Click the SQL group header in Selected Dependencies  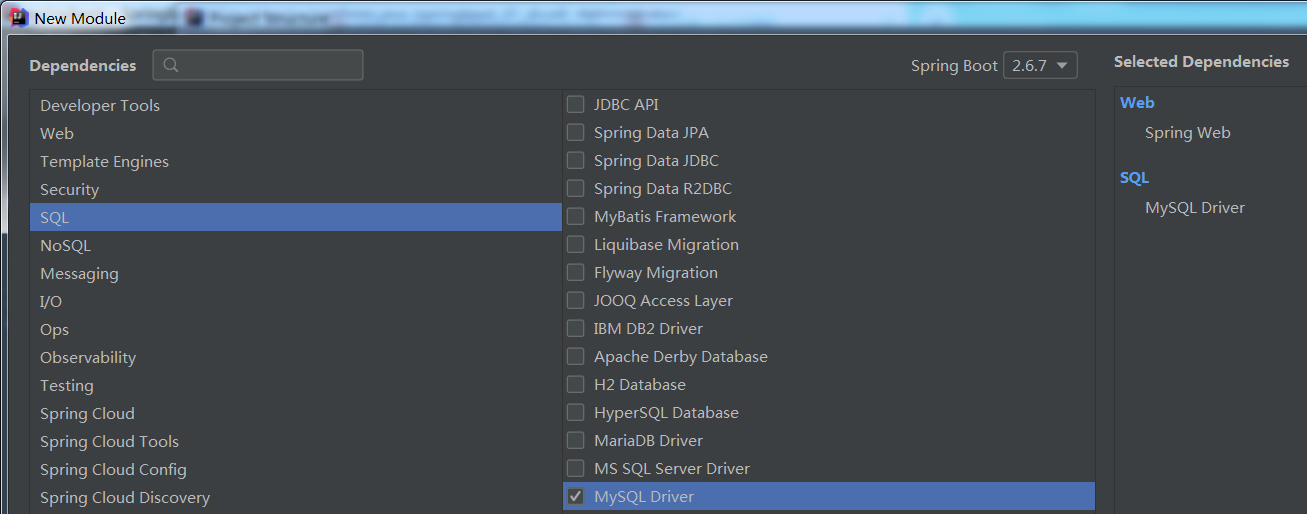[1134, 177]
